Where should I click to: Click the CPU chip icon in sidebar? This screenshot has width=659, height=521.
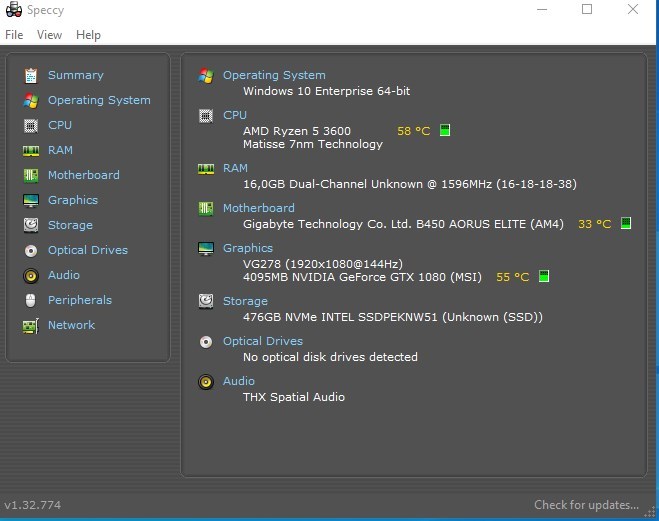point(31,125)
